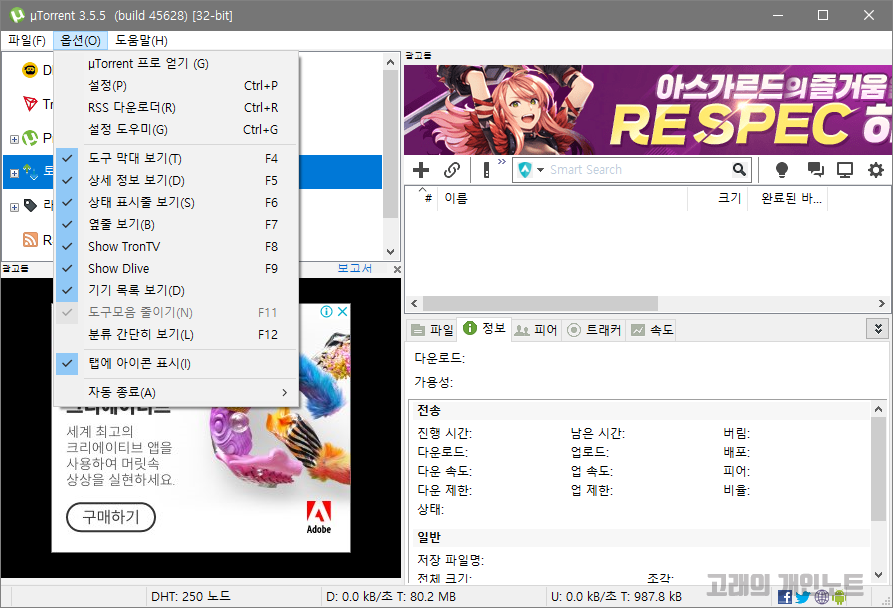Click the sidebar vertical scrollbar thumb
This screenshot has height=608, width=893.
[x=390, y=144]
